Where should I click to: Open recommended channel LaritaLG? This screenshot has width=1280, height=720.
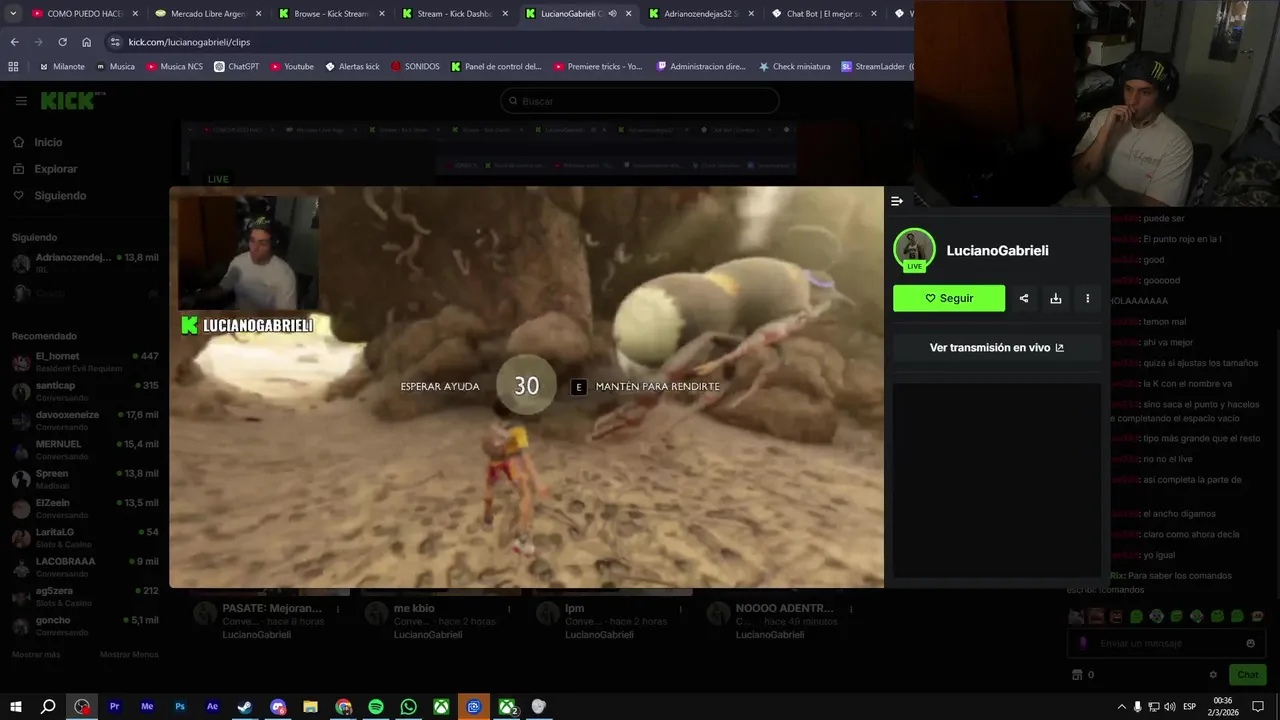[85, 538]
